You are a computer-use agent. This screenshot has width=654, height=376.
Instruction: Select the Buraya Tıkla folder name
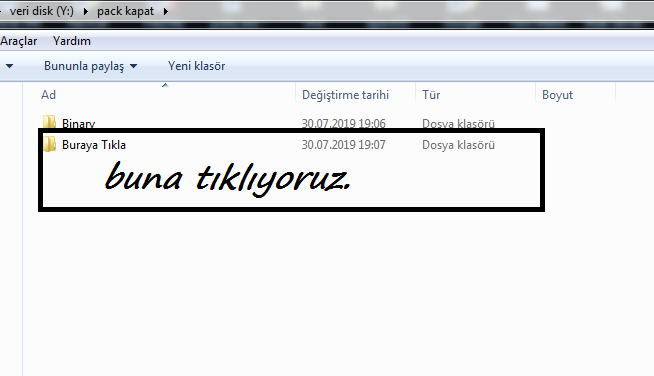[x=94, y=145]
